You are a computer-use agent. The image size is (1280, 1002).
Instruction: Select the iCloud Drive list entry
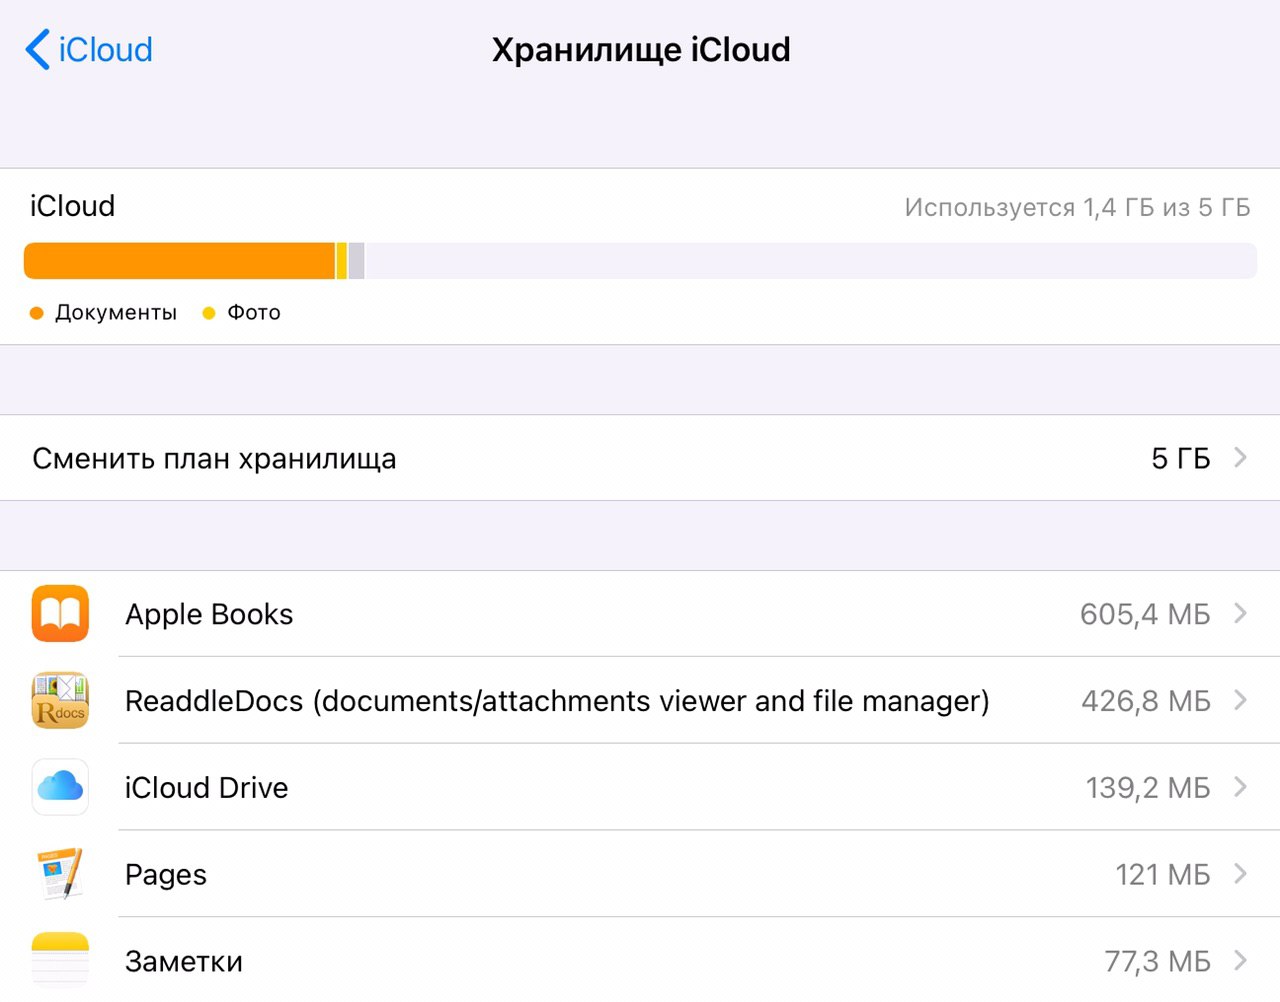pos(206,788)
